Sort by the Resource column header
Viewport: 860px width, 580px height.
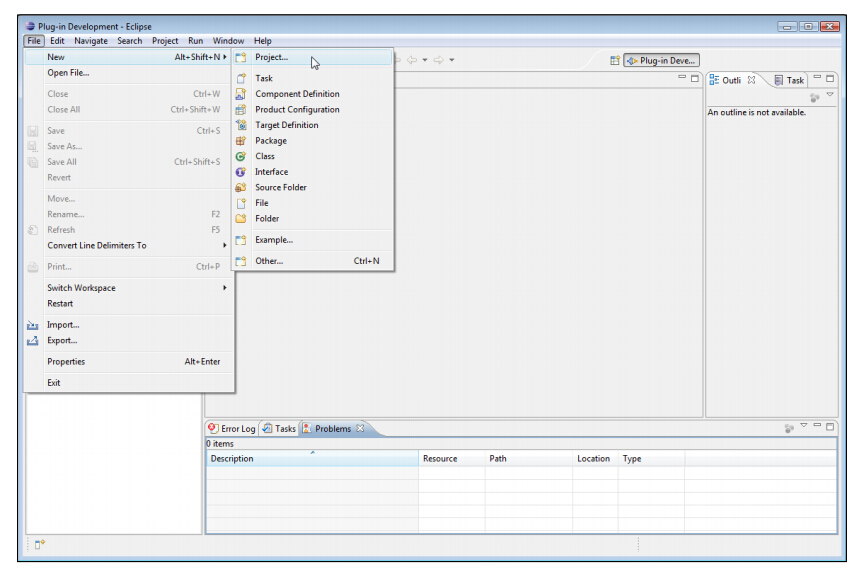[x=452, y=459]
